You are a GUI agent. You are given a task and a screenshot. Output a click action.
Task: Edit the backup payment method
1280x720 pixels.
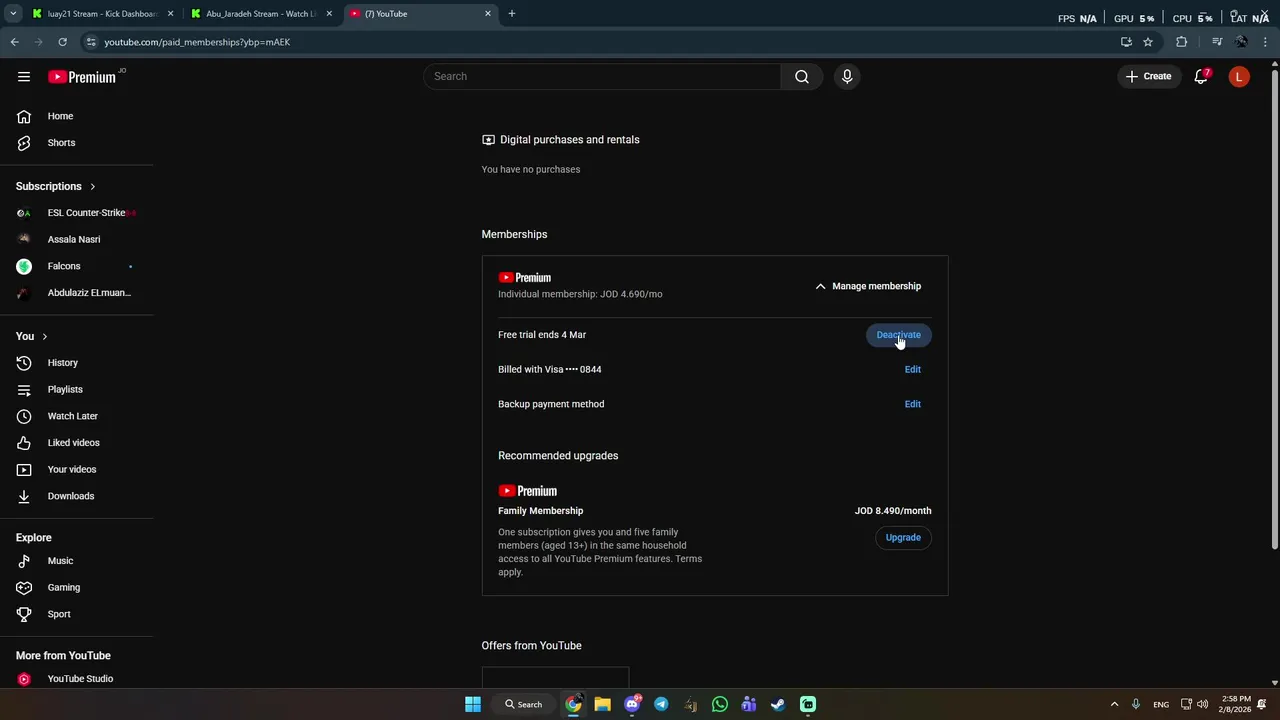[913, 404]
